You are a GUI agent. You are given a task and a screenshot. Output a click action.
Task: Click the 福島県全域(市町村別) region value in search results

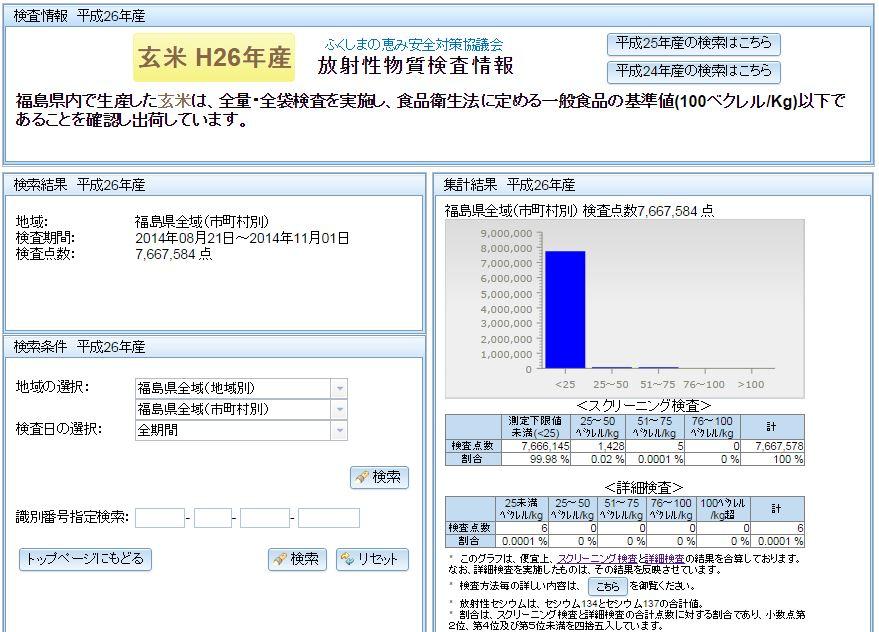click(x=202, y=222)
